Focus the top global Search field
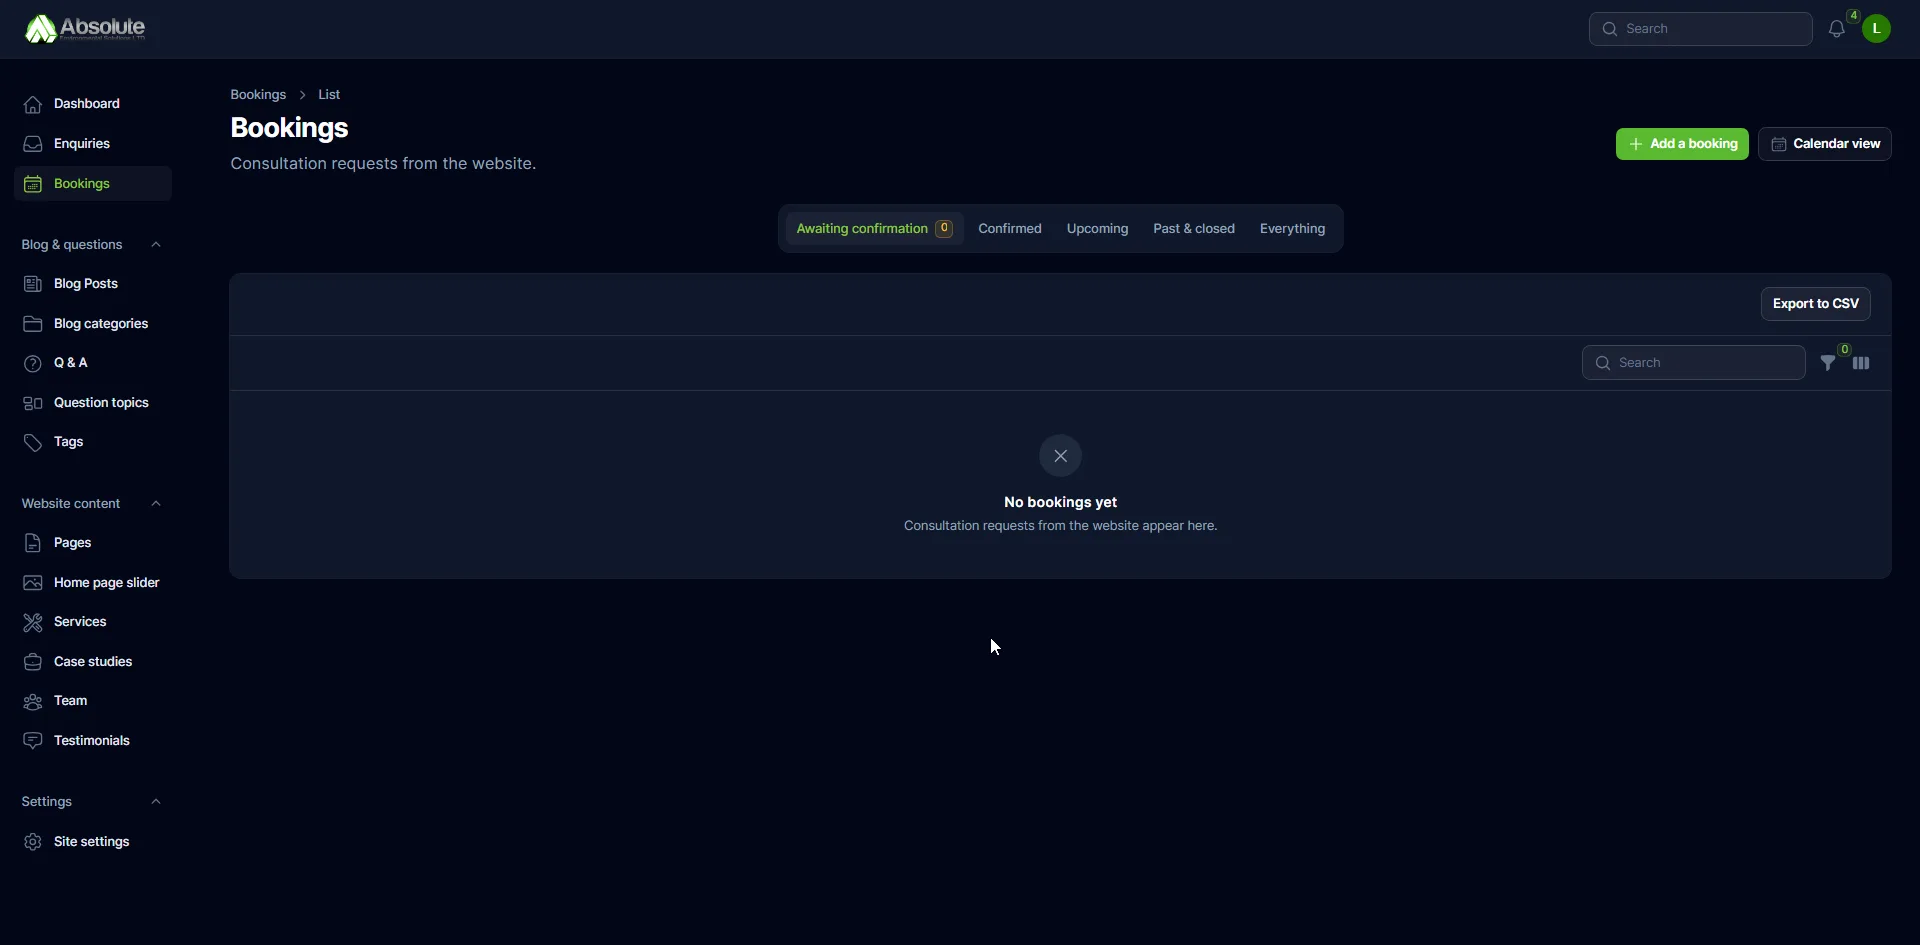Viewport: 1920px width, 945px height. (1700, 29)
